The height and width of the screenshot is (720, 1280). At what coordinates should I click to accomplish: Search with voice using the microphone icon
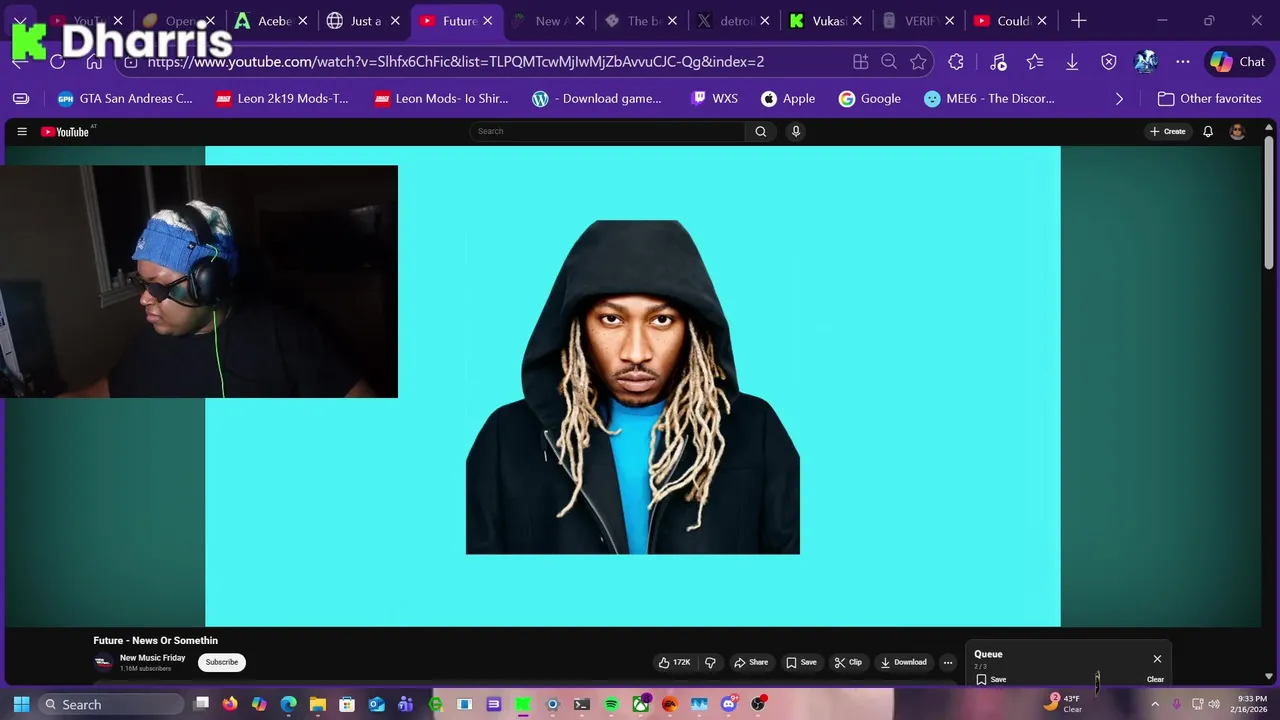point(796,131)
